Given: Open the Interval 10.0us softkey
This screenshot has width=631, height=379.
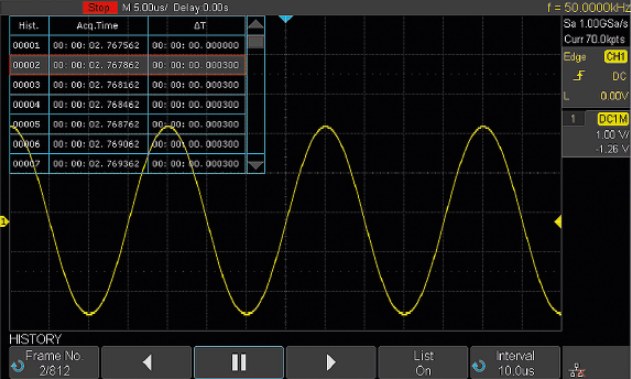Looking at the screenshot, I should (515, 363).
